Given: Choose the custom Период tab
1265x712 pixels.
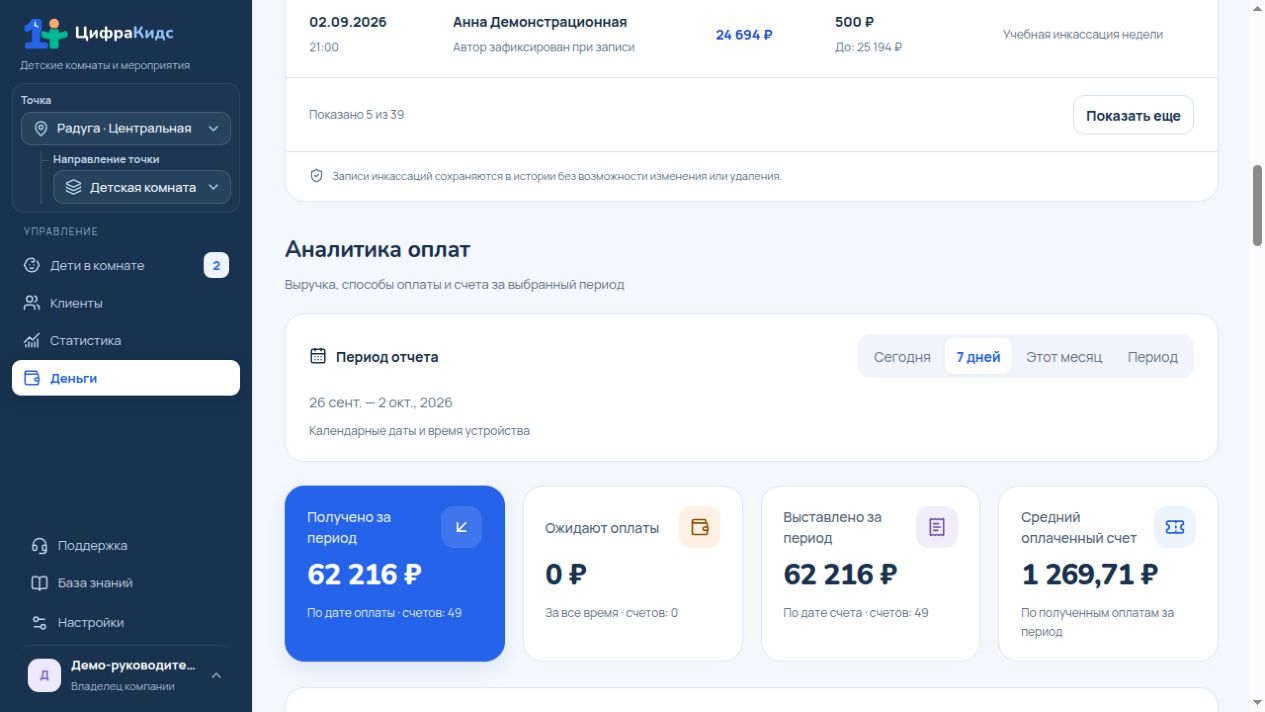Looking at the screenshot, I should pyautogui.click(x=1153, y=356).
